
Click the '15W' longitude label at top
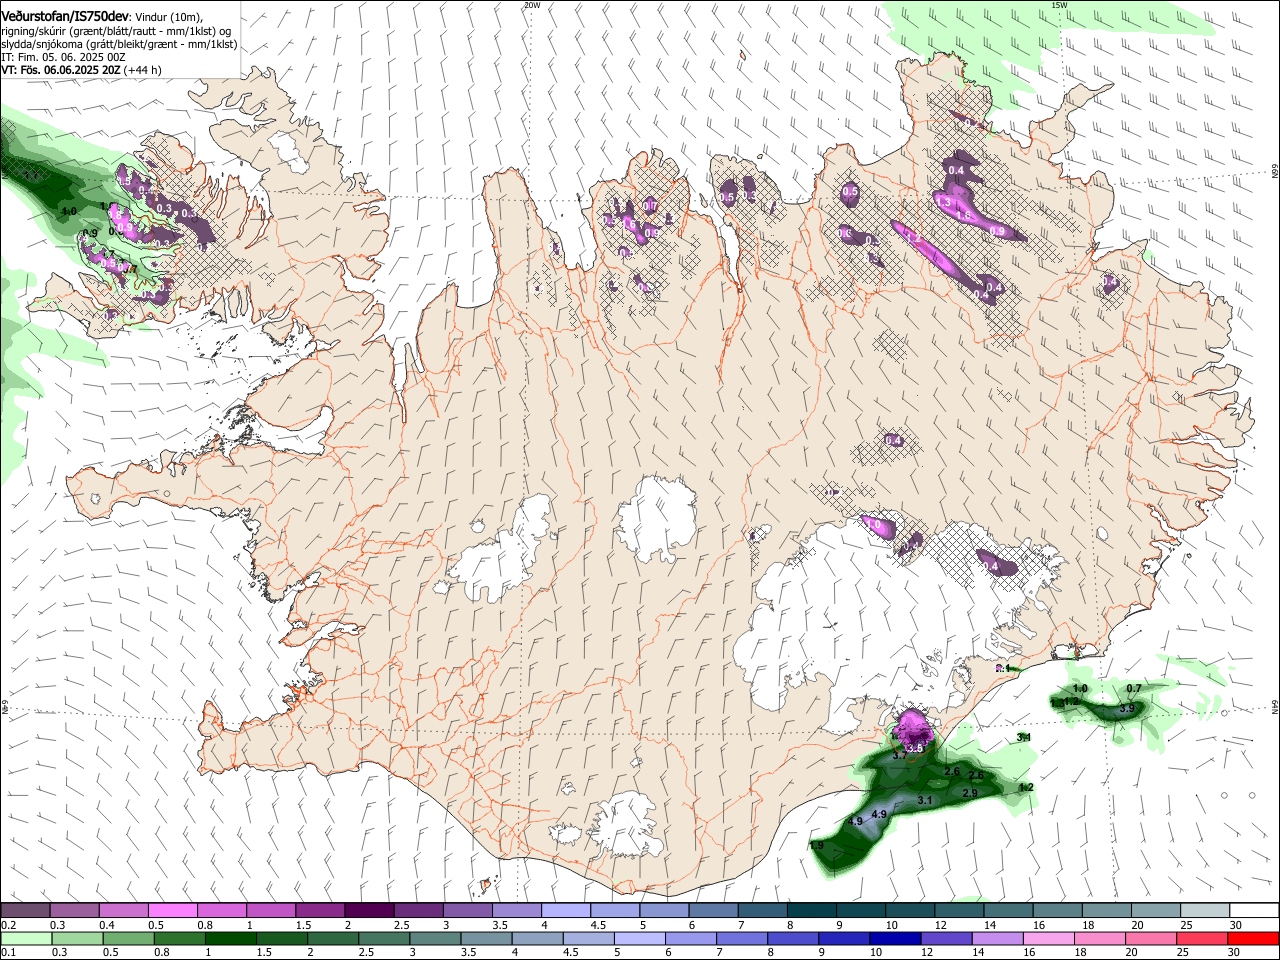point(1059,5)
